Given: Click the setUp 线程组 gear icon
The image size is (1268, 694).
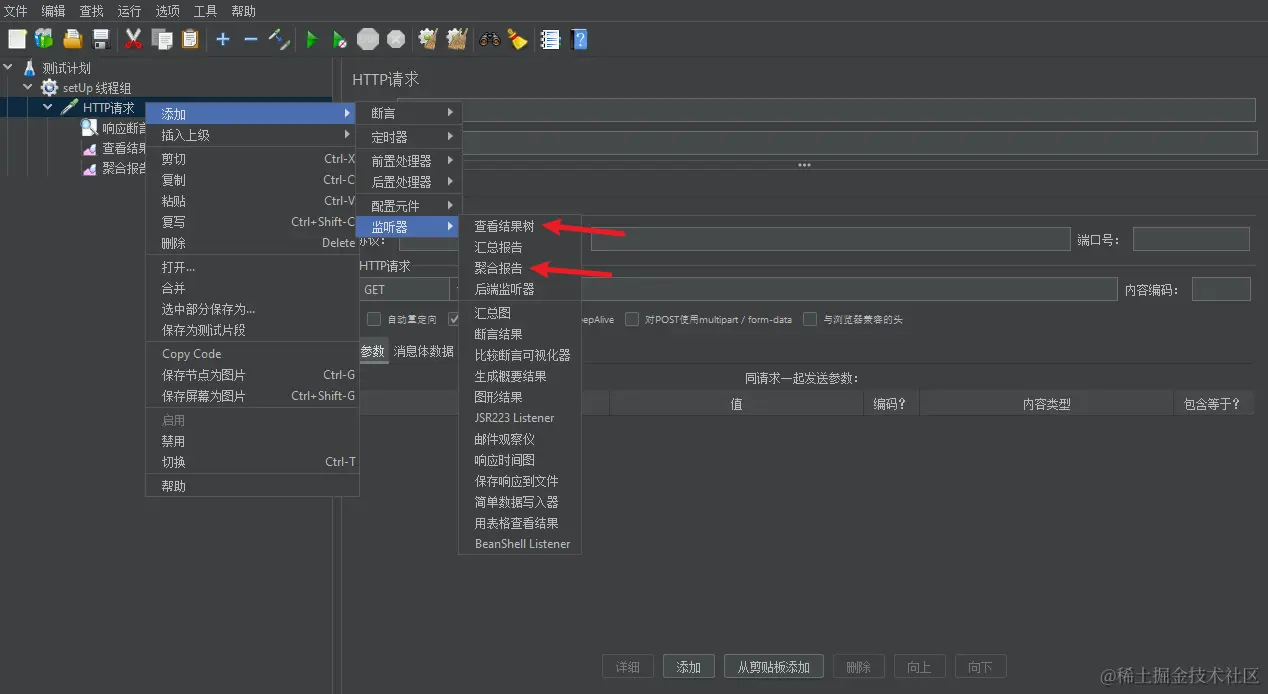Looking at the screenshot, I should (x=49, y=88).
